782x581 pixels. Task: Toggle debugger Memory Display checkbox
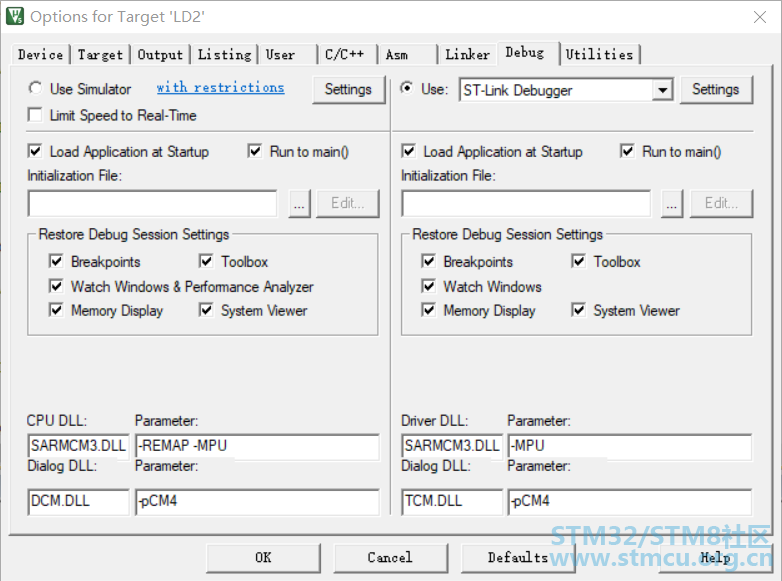(x=428, y=310)
